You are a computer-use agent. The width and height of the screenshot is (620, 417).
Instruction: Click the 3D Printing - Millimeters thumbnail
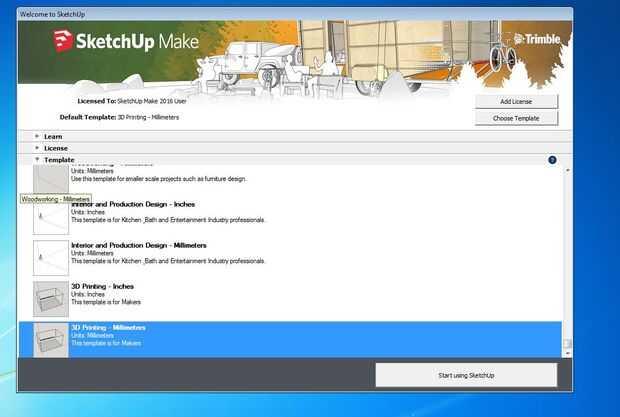pos(51,340)
